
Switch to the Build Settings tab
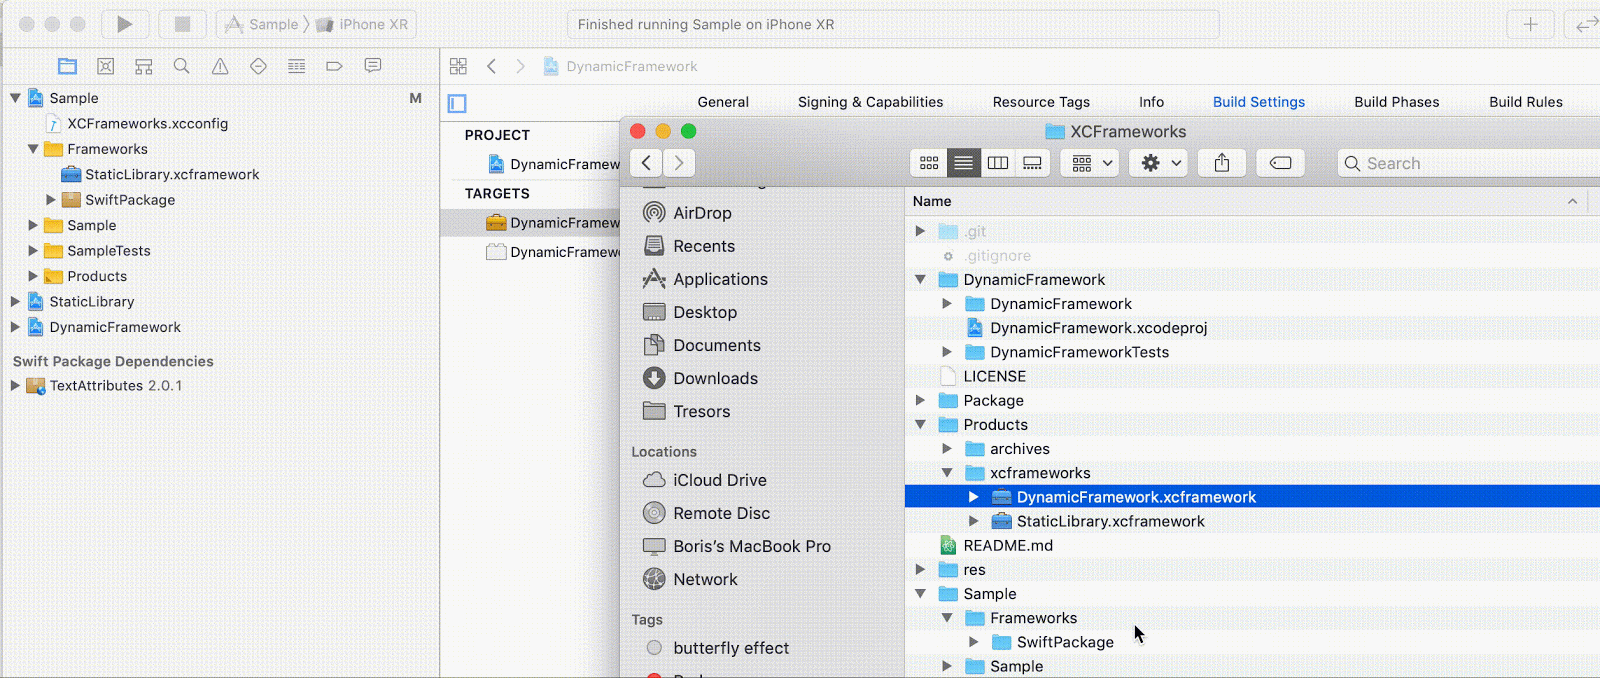(1258, 102)
